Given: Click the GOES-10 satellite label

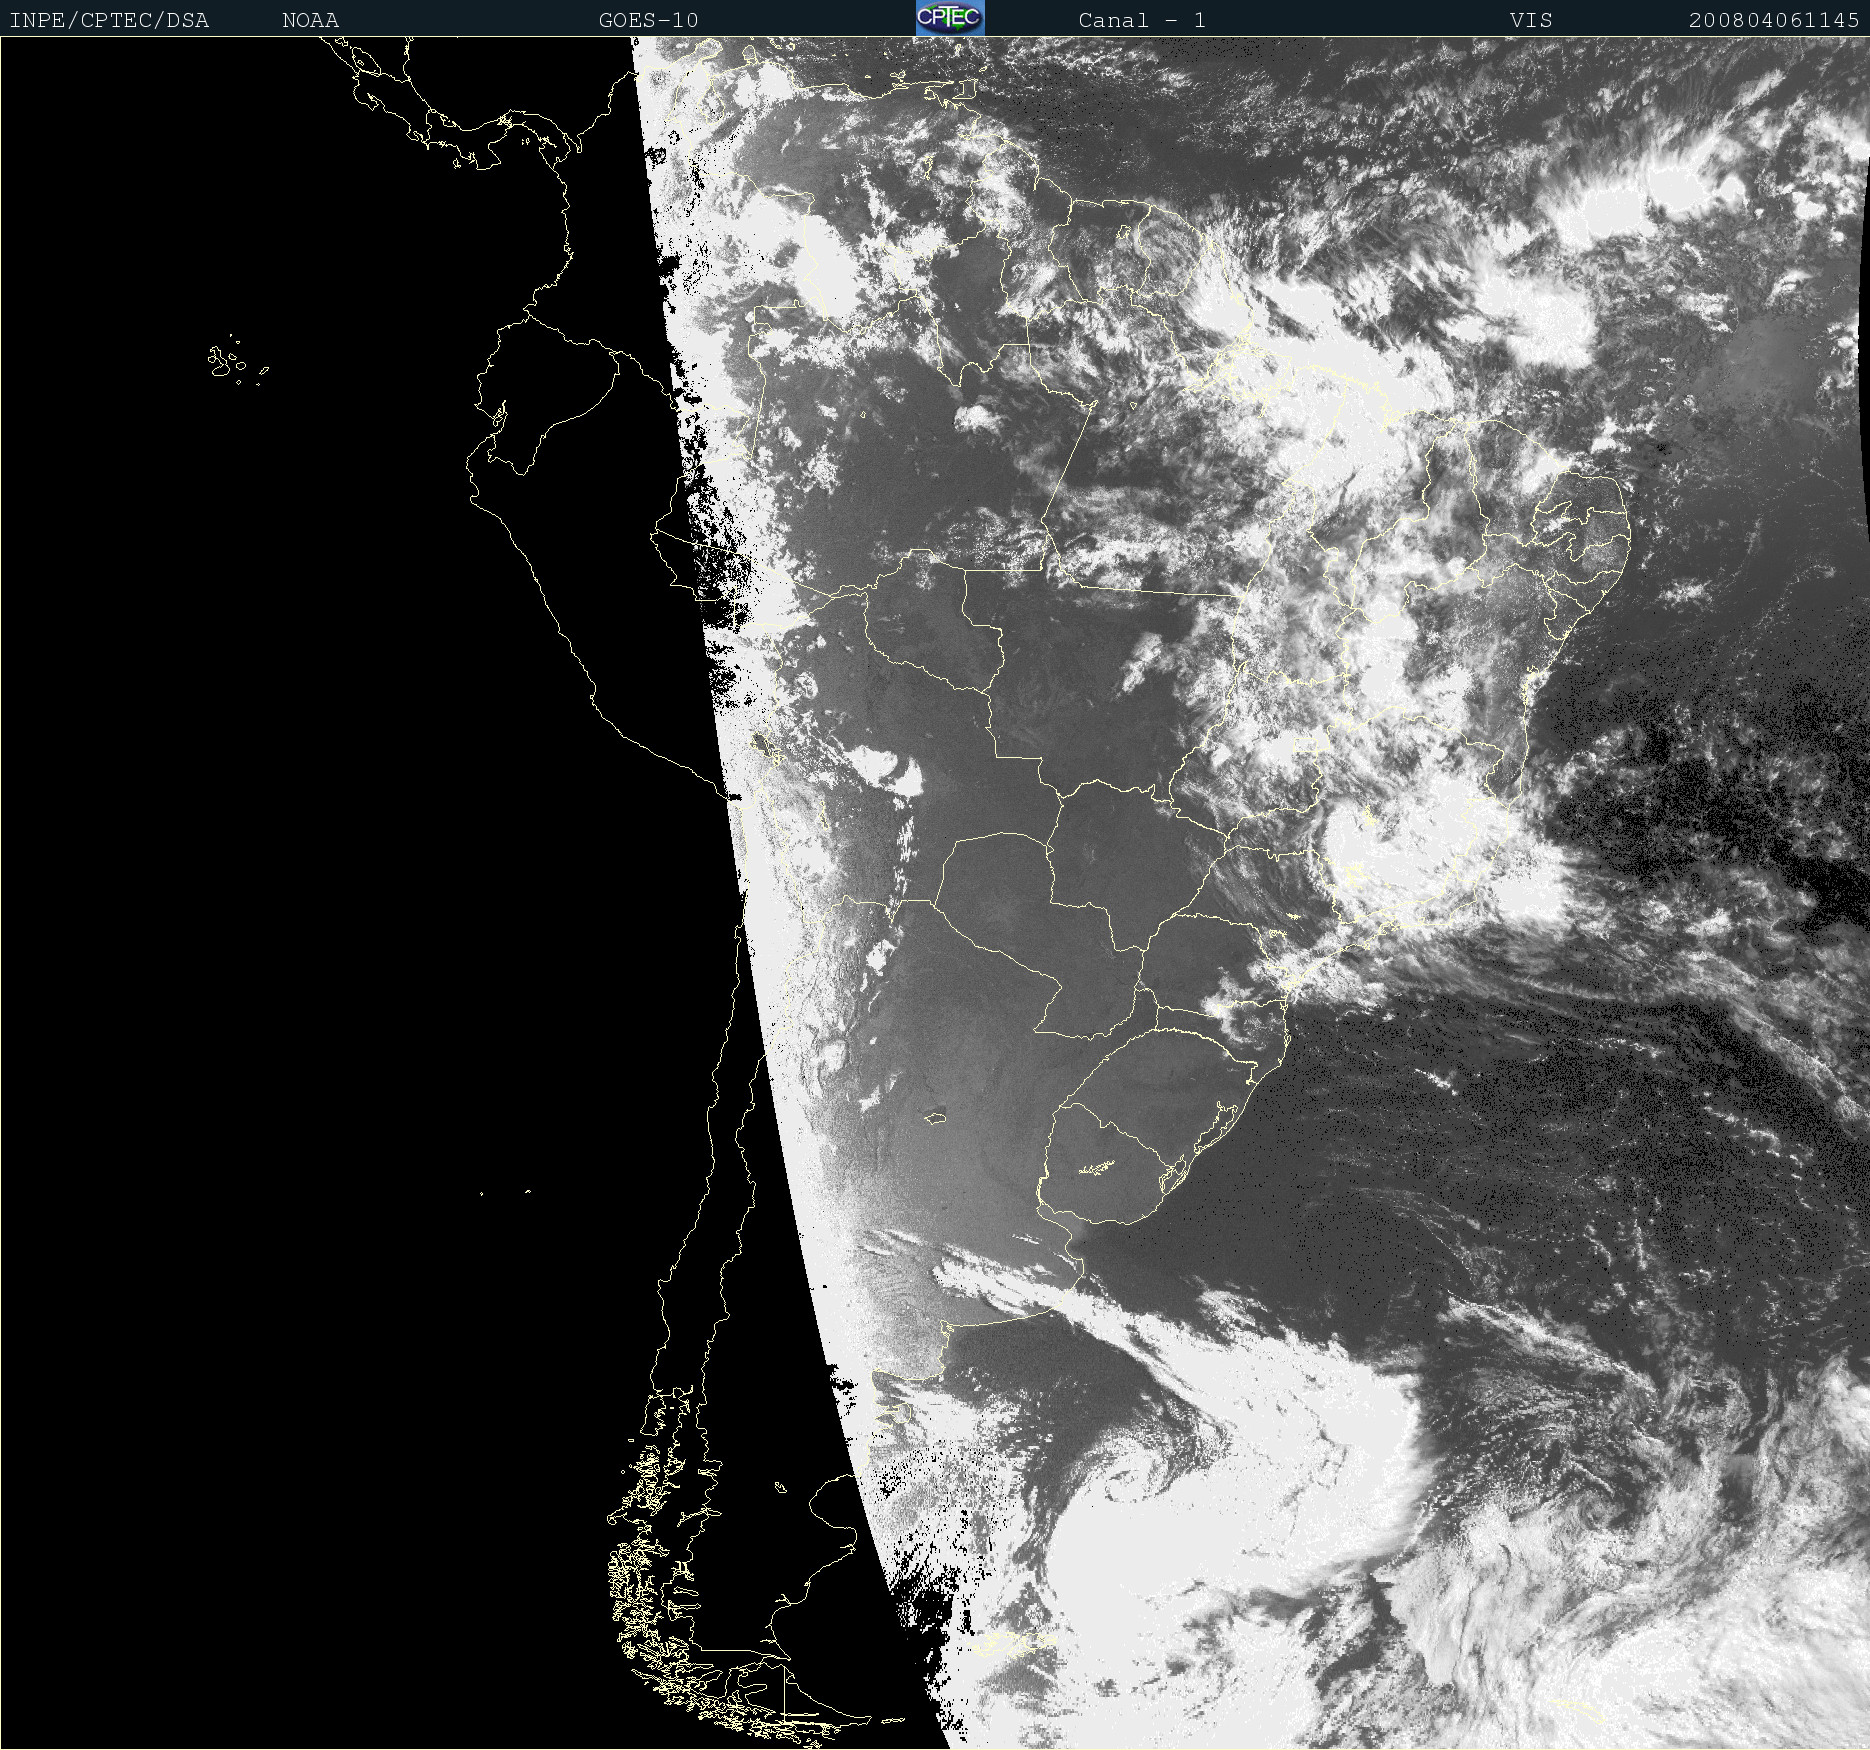Looking at the screenshot, I should pyautogui.click(x=648, y=21).
